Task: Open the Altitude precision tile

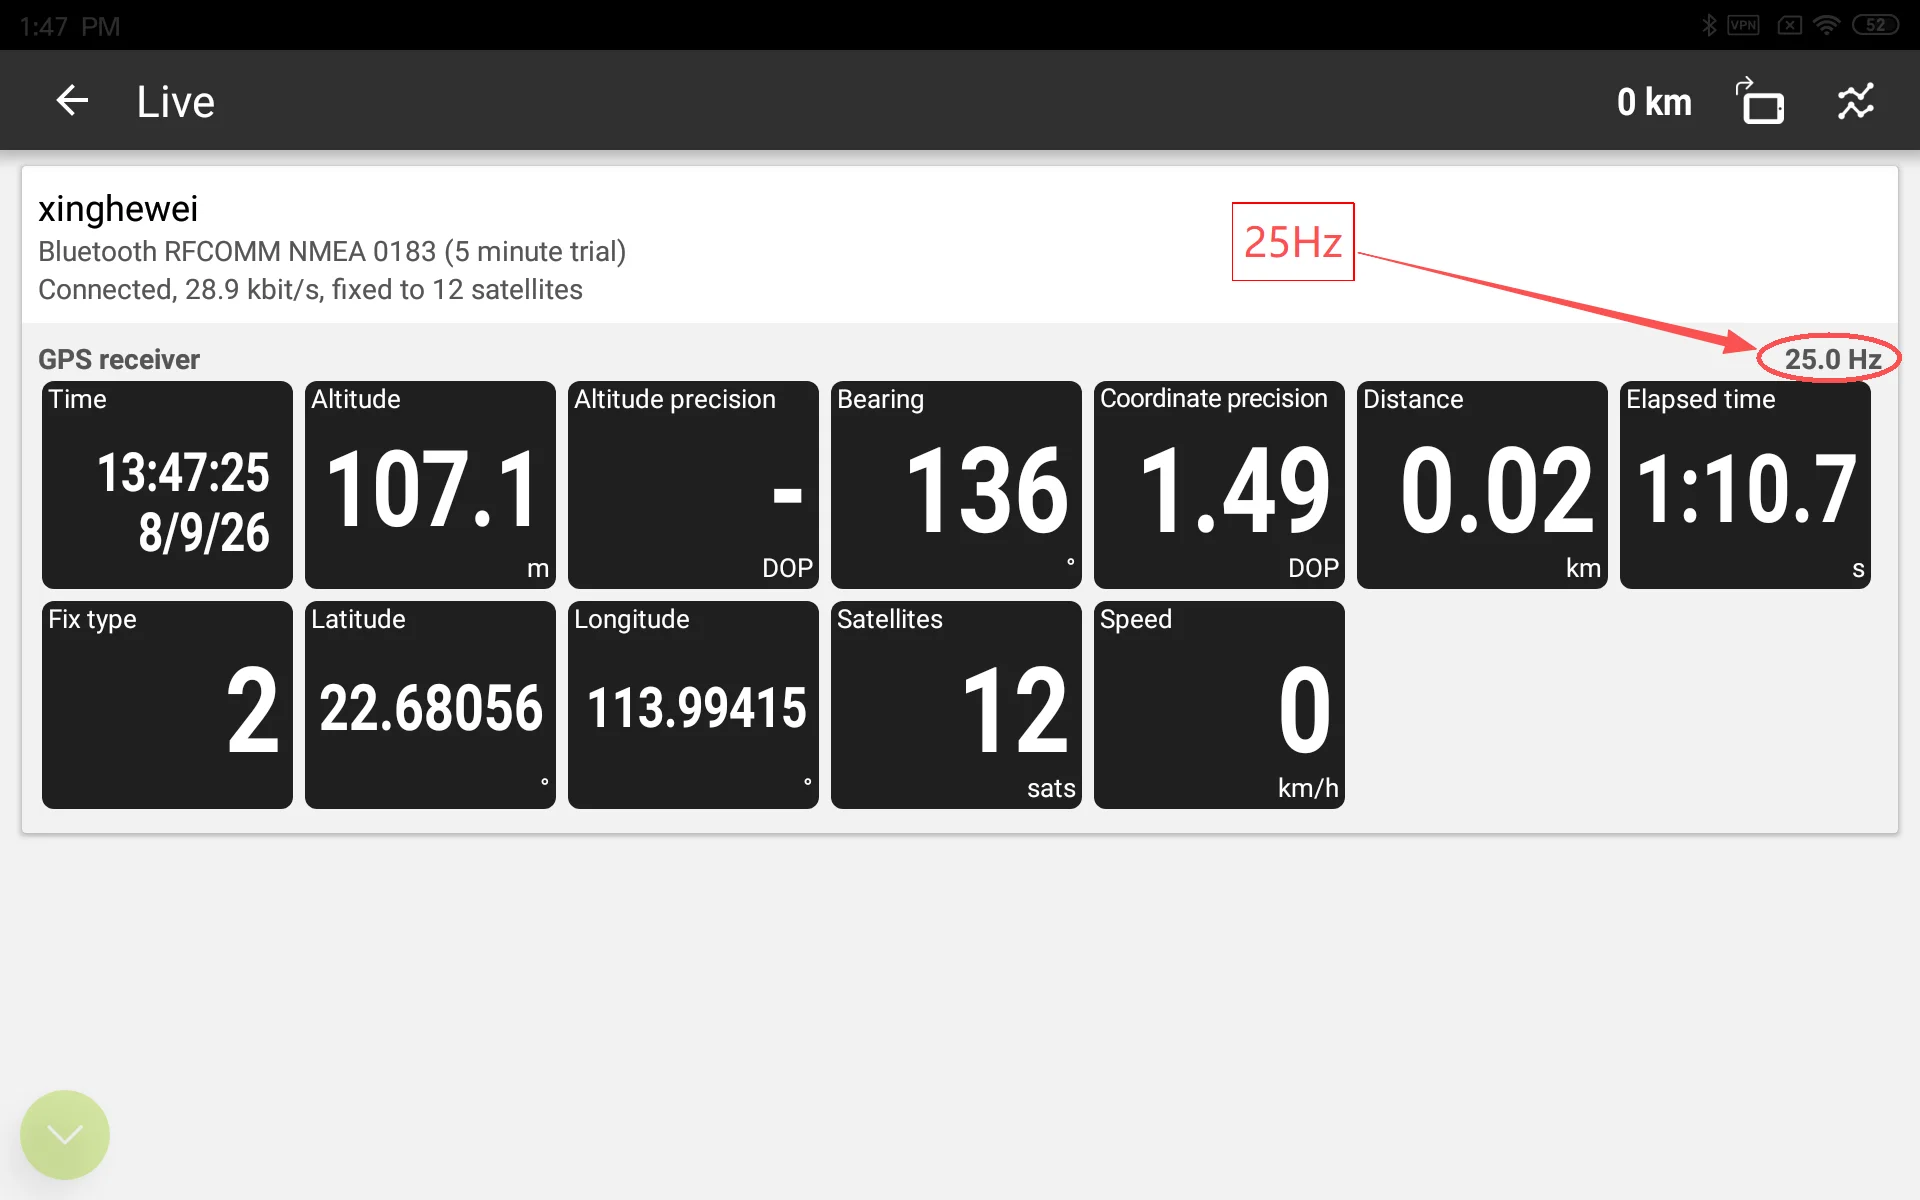Action: pyautogui.click(x=693, y=485)
